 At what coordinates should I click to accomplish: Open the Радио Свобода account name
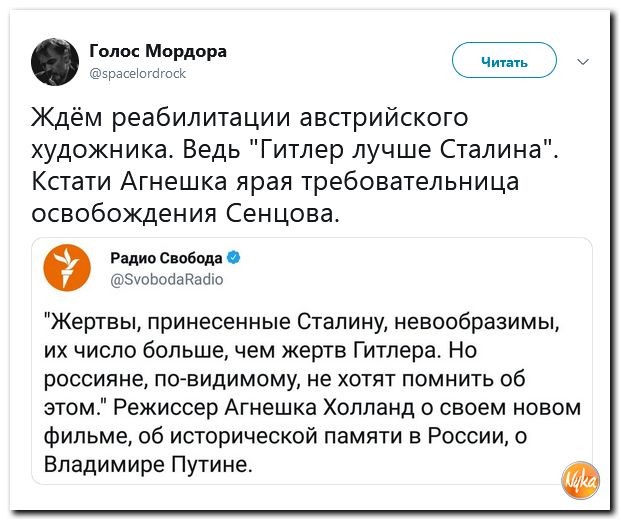(x=168, y=259)
